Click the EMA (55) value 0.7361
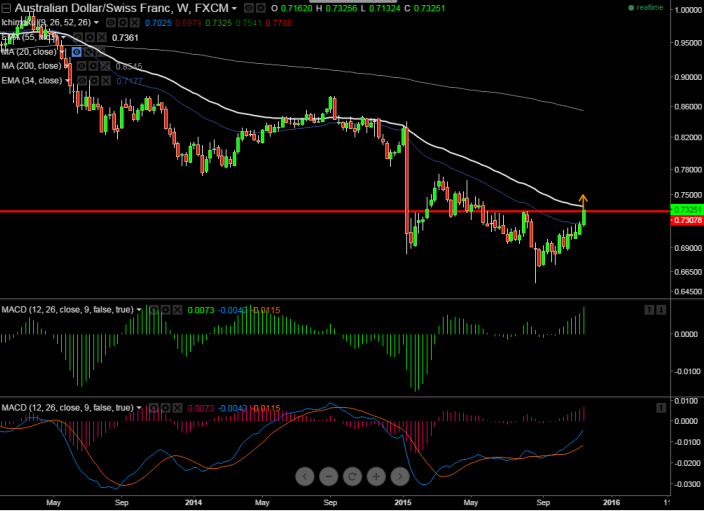 (125, 38)
